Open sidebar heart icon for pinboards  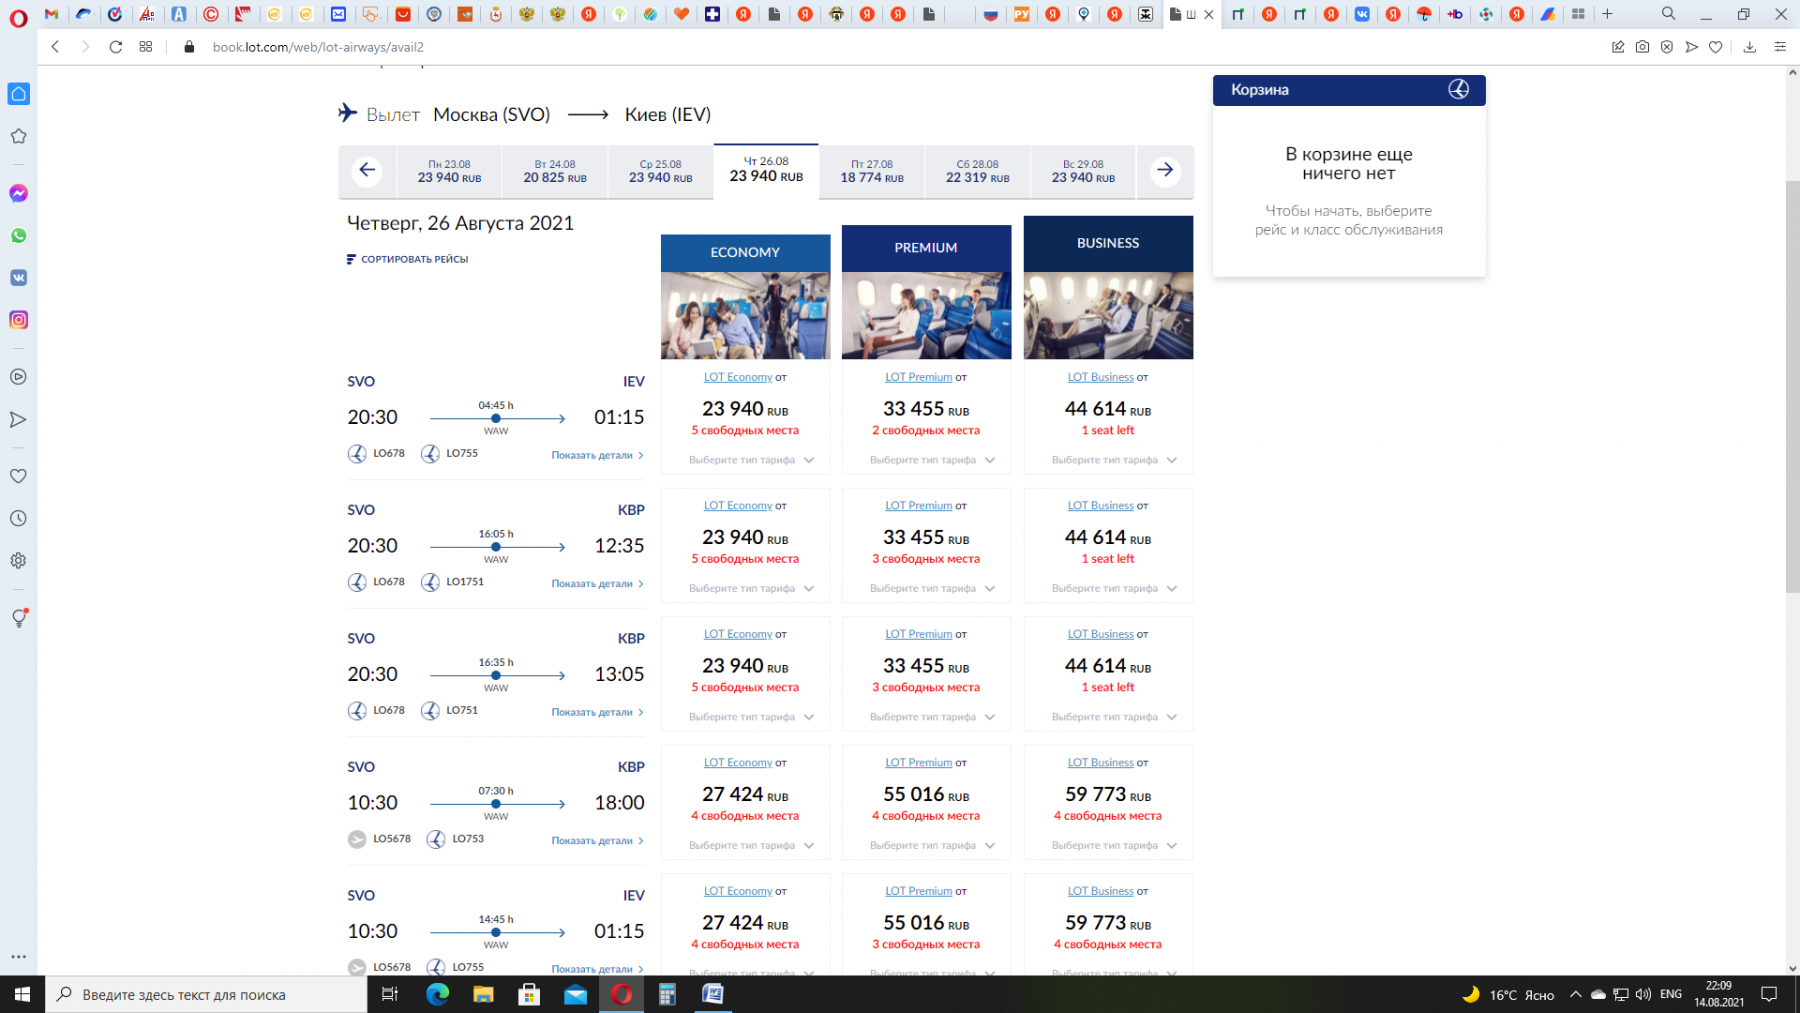click(18, 476)
